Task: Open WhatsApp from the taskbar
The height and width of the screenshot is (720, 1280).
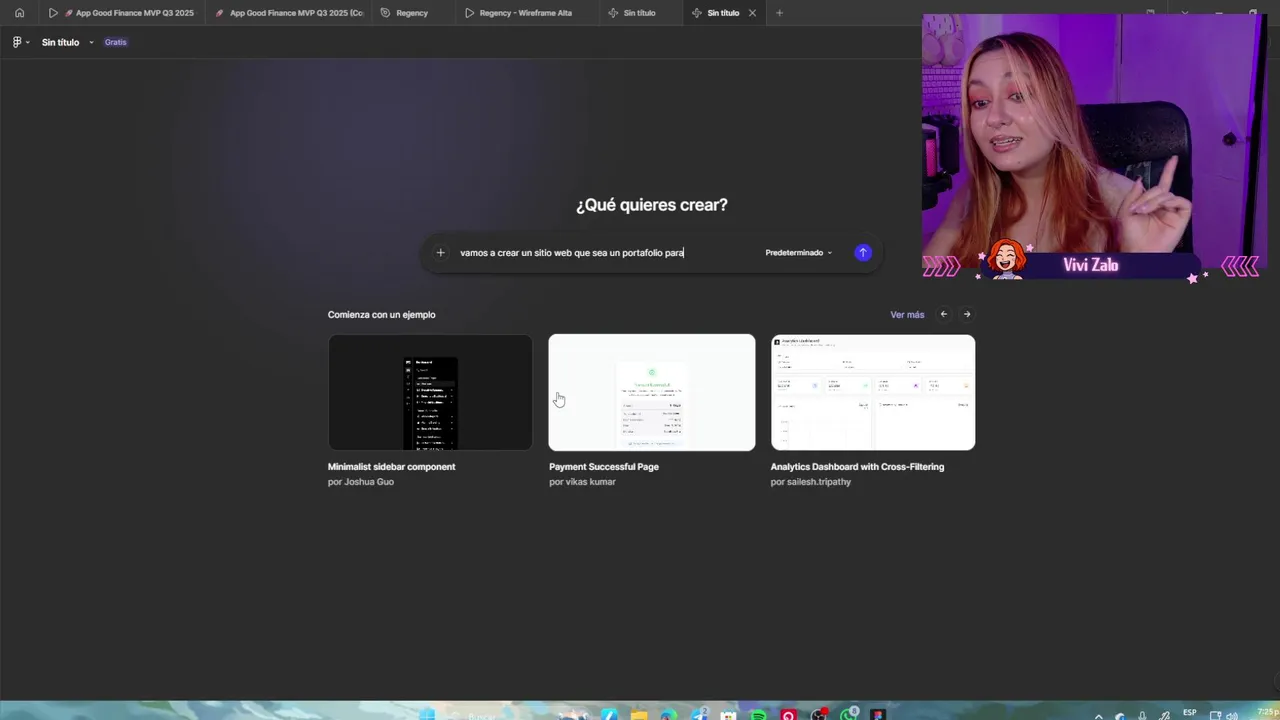Action: (848, 714)
